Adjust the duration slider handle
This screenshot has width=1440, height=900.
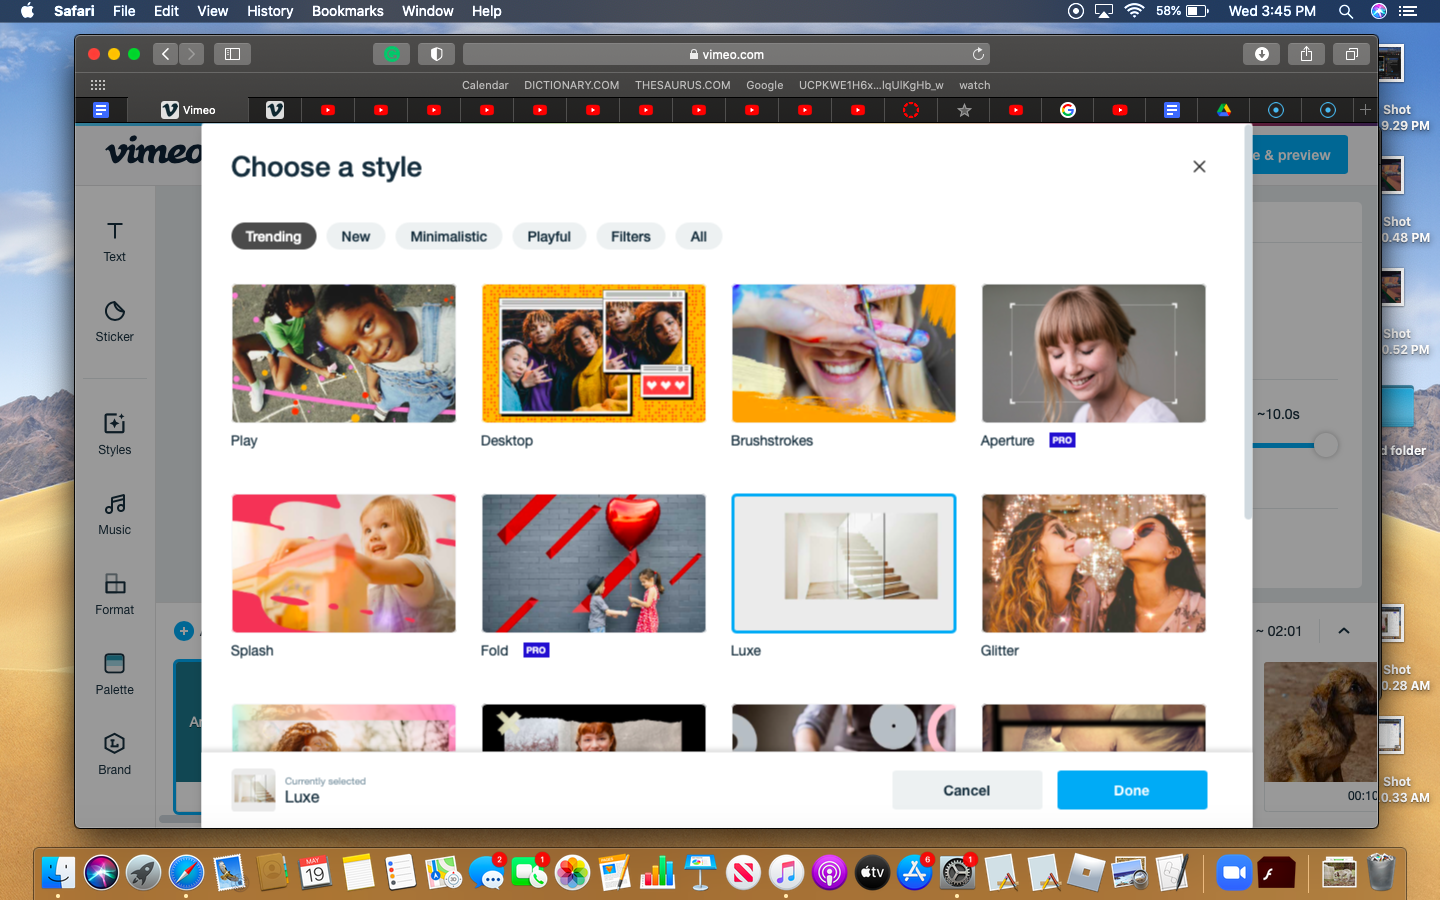(x=1325, y=445)
